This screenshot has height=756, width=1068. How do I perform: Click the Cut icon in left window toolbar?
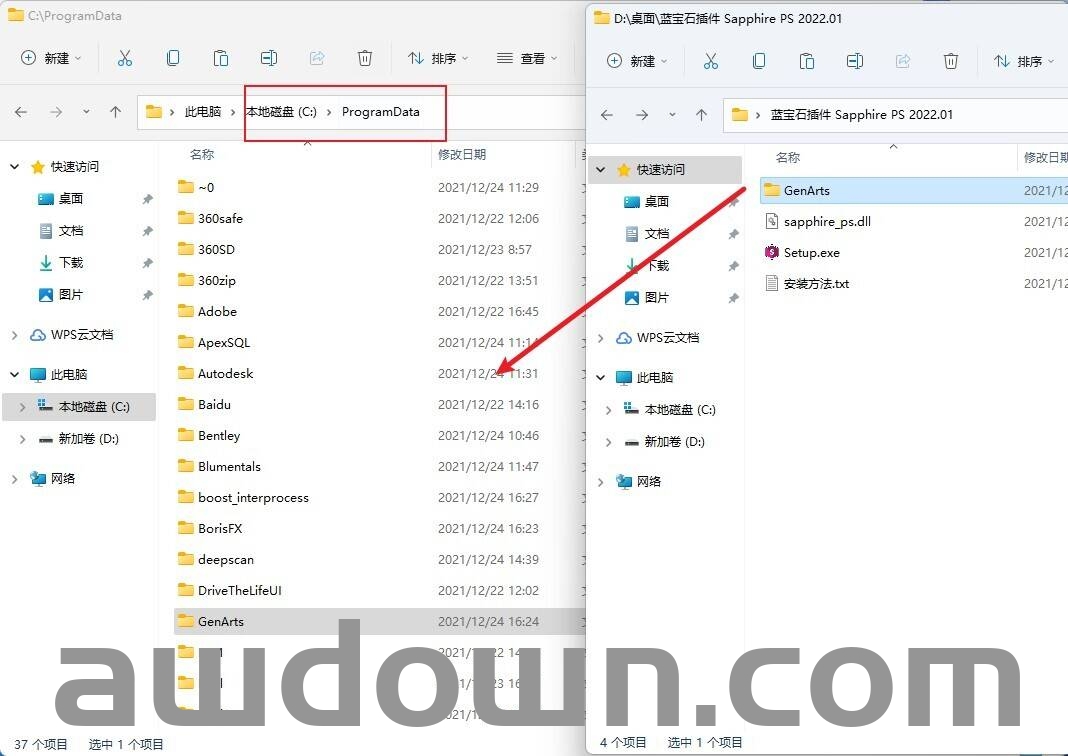(125, 58)
